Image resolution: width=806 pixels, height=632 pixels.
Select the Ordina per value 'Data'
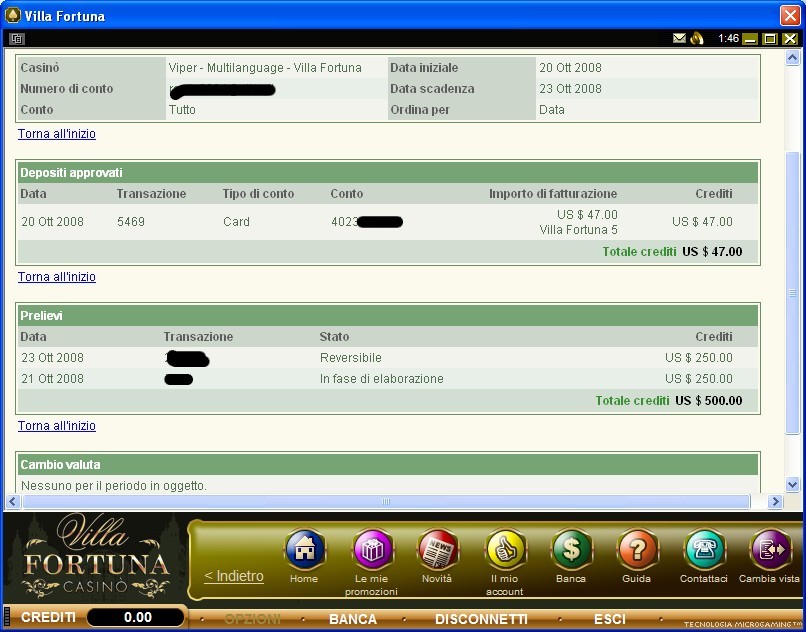click(x=552, y=110)
